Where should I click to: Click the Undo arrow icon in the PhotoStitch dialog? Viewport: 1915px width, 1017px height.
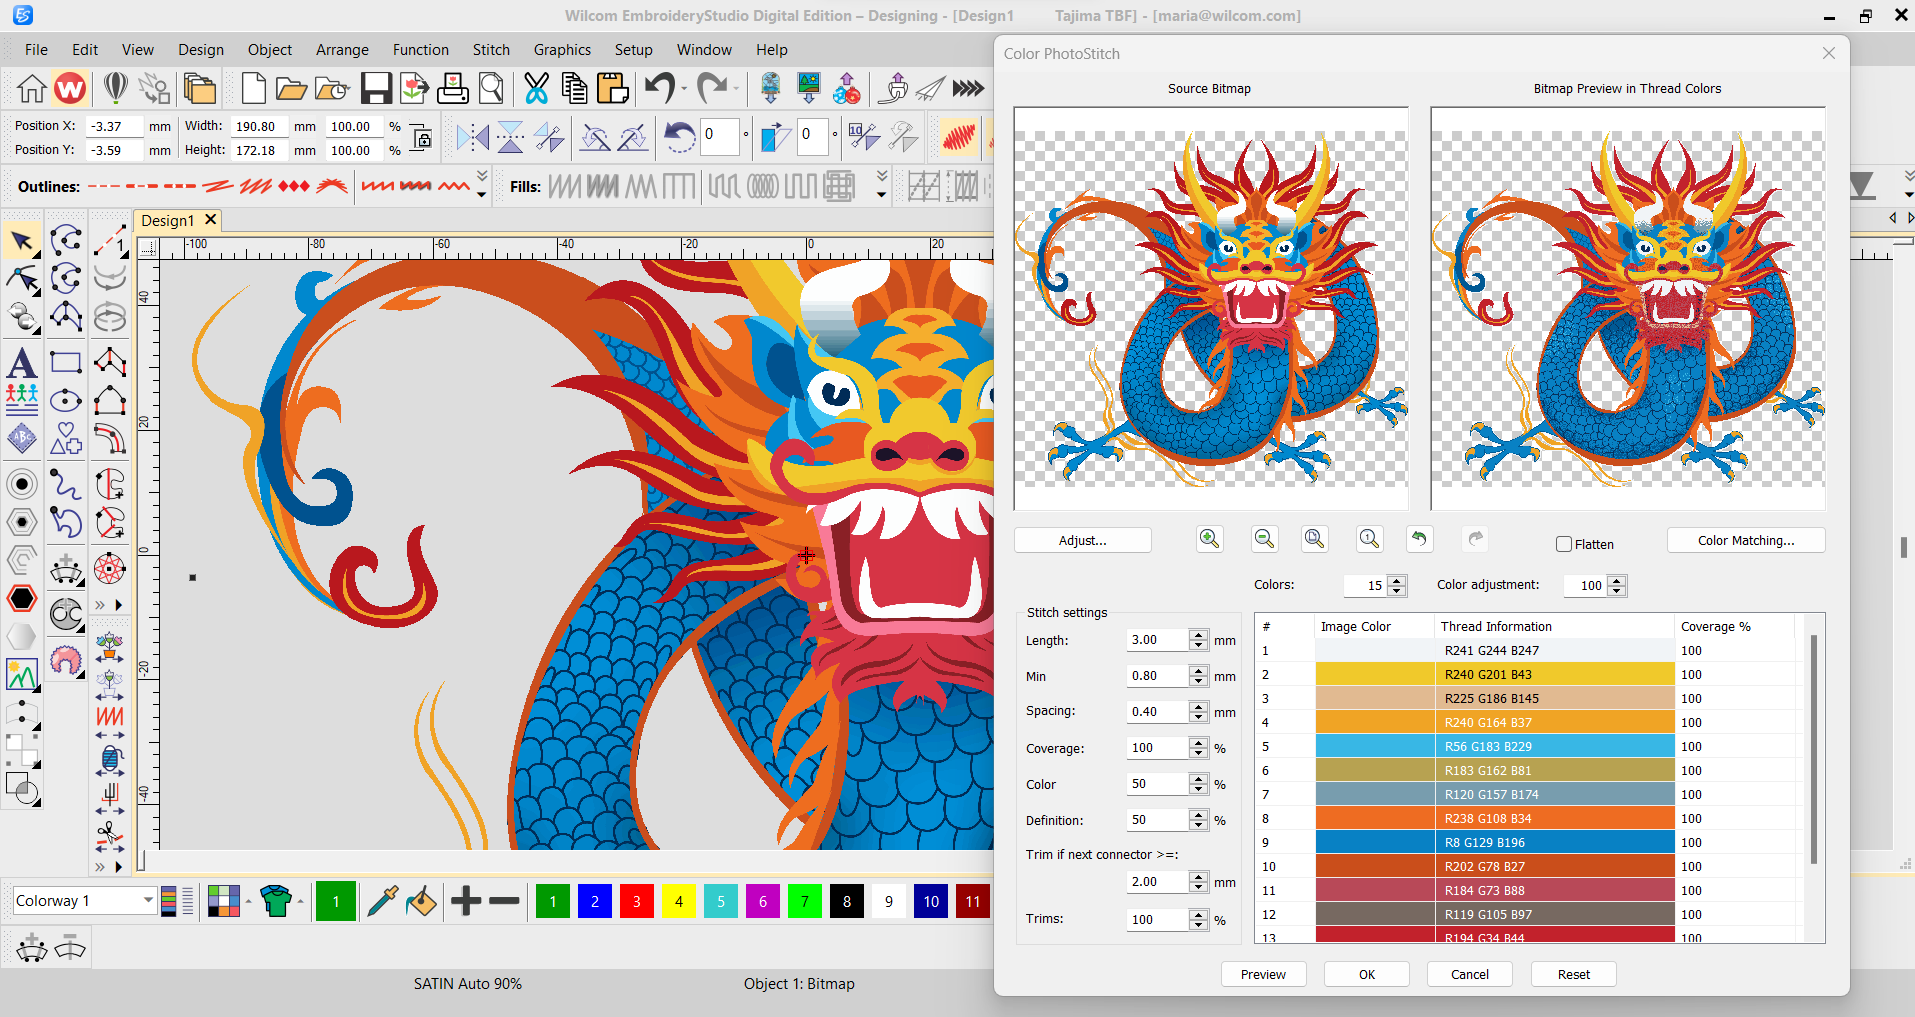1419,539
